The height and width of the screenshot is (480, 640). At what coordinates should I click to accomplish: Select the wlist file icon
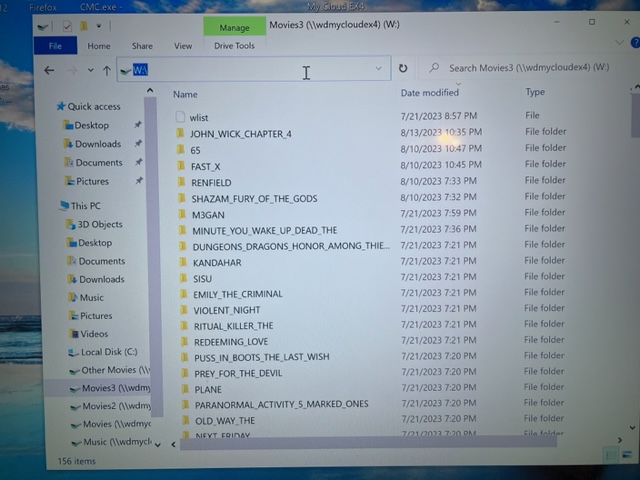click(x=180, y=117)
